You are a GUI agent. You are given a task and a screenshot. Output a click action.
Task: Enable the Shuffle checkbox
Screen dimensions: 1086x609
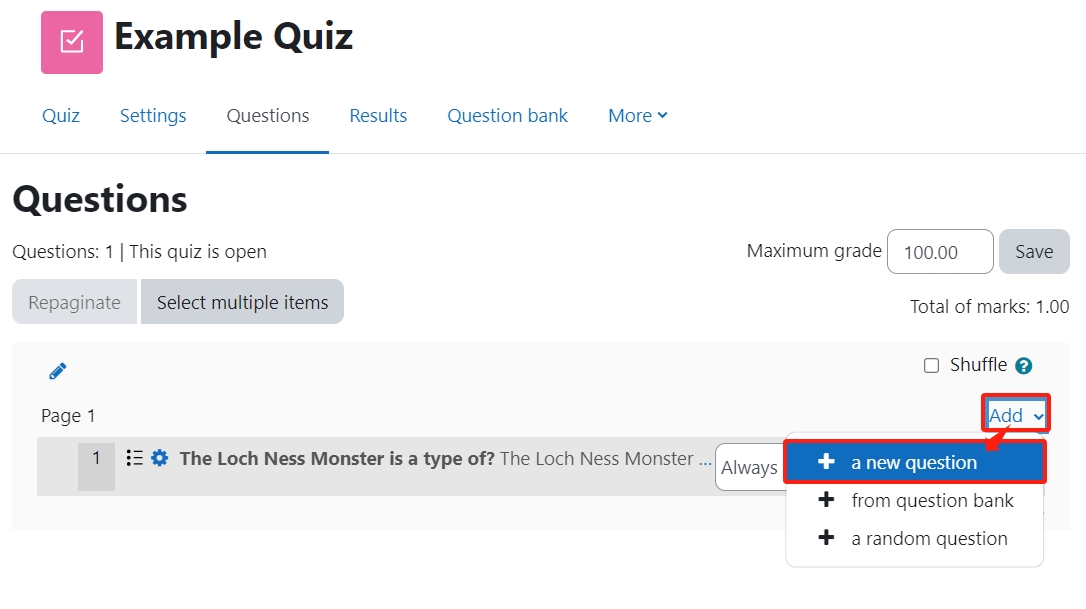click(931, 366)
